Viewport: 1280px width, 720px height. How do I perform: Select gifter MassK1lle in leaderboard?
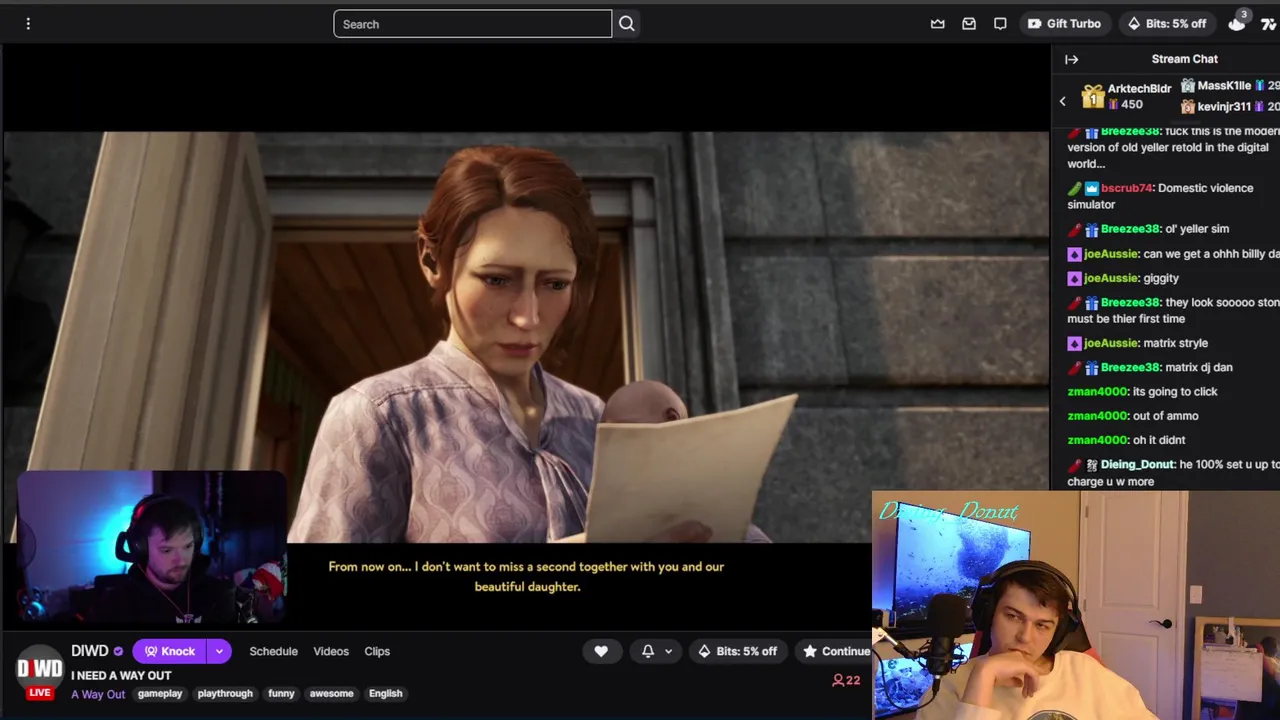[1230, 86]
